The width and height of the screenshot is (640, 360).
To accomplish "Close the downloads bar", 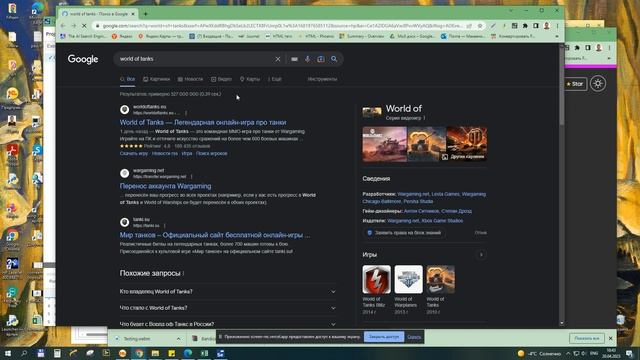I will coord(611,338).
